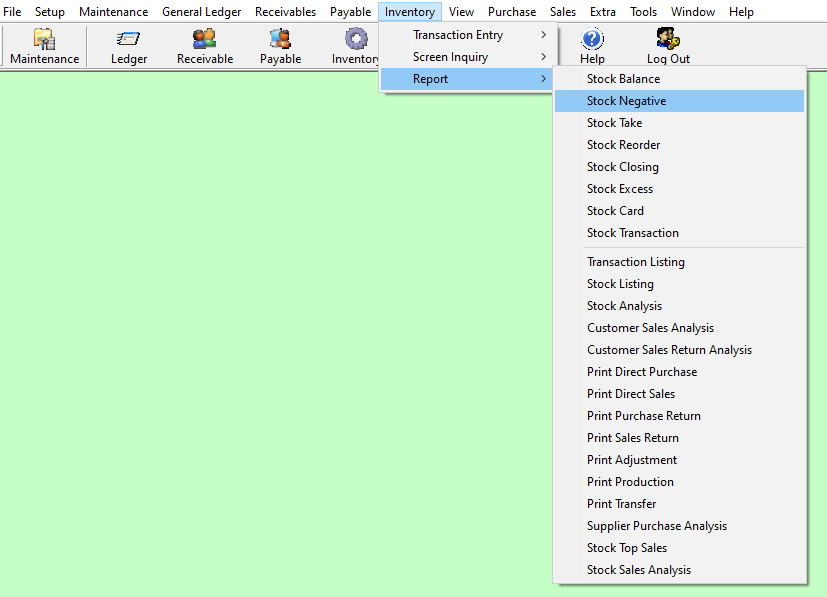This screenshot has width=827, height=597.
Task: Expand the Report submenu item
Action: click(467, 79)
